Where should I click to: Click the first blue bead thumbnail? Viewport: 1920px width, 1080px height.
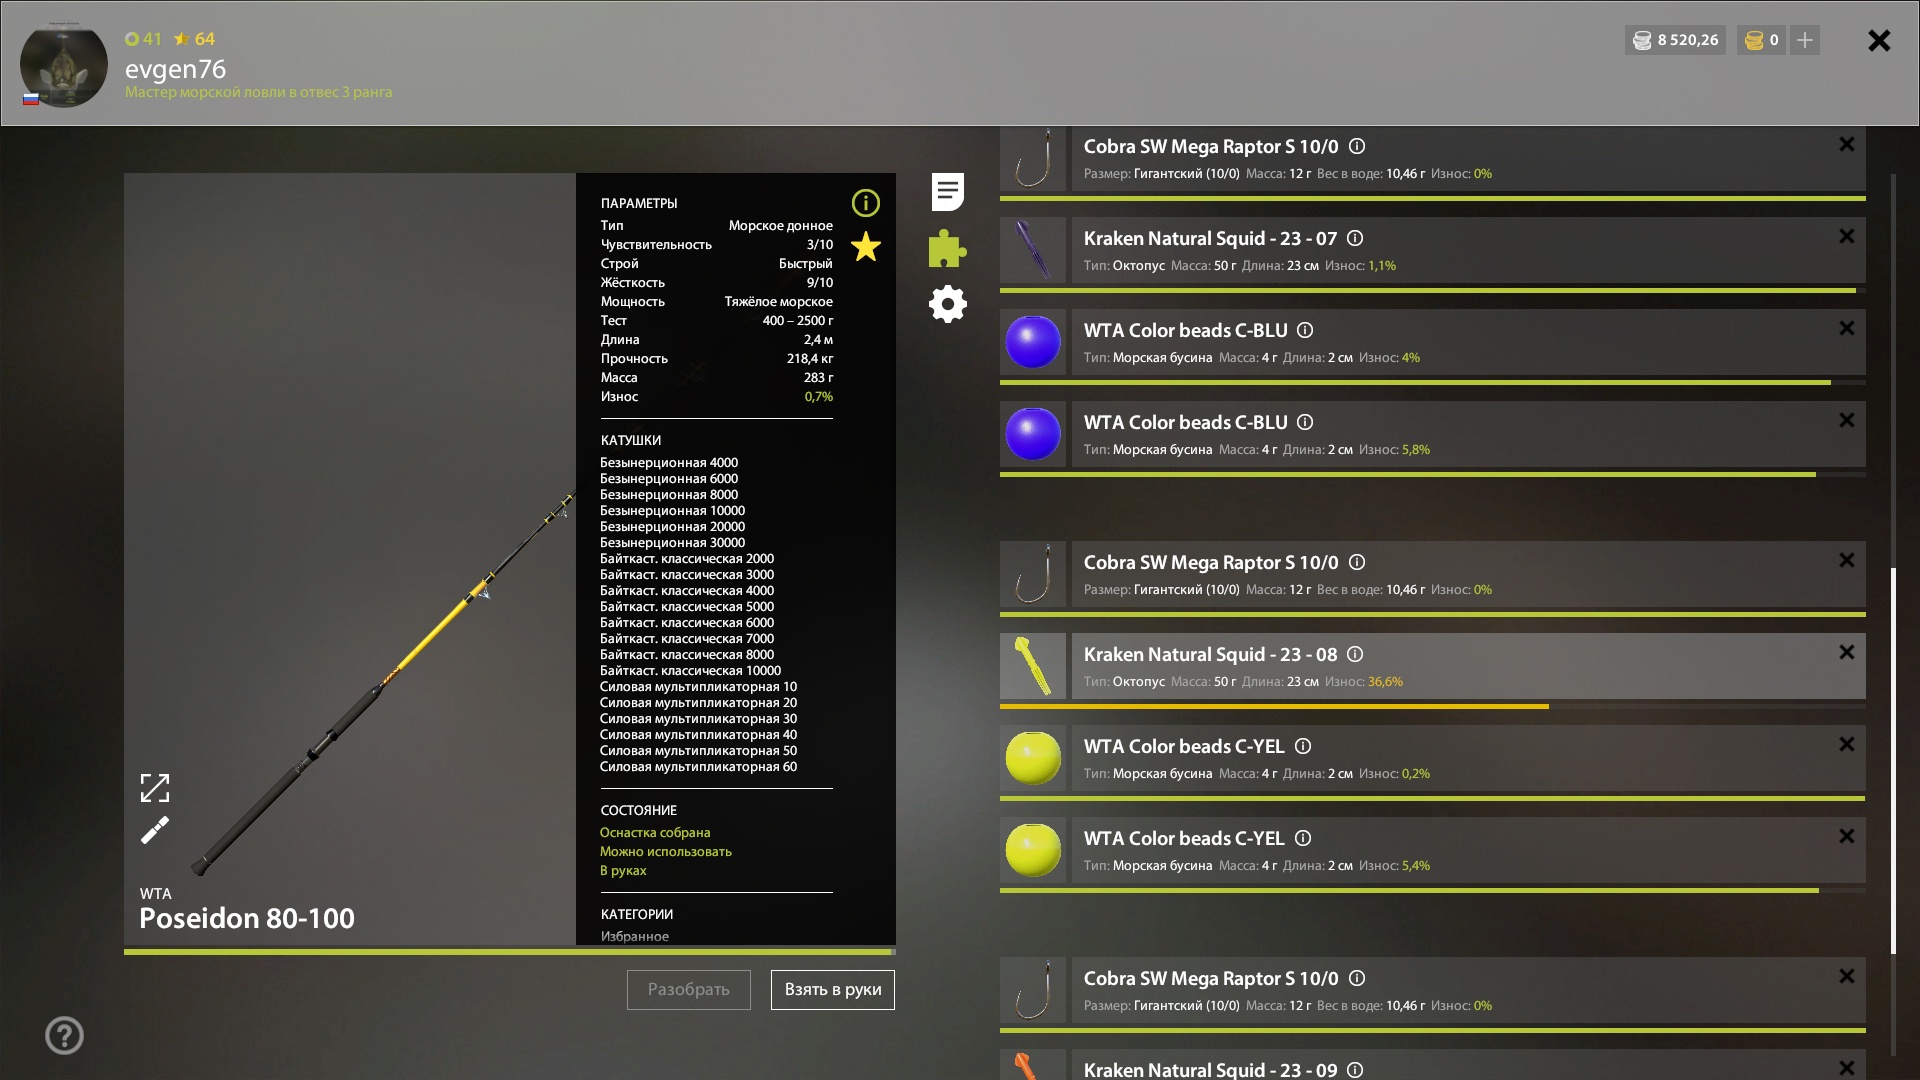pos(1033,342)
